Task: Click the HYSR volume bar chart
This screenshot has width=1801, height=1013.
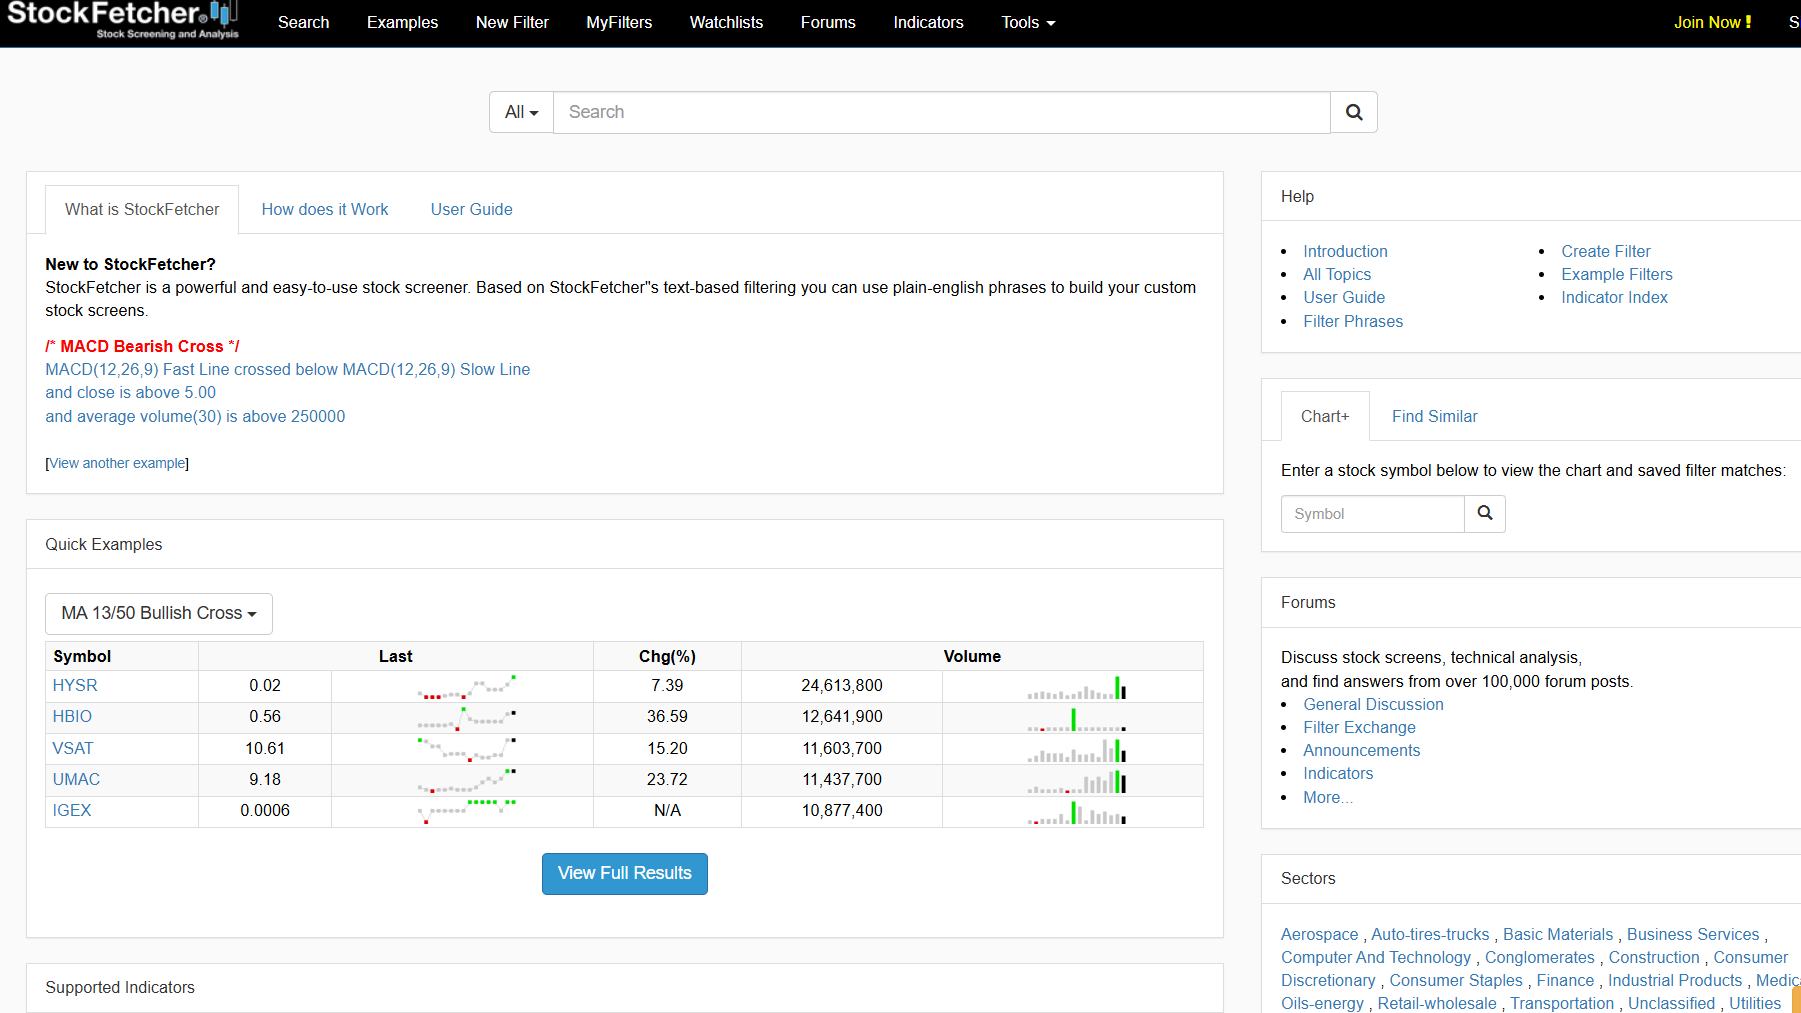Action: click(x=1076, y=687)
